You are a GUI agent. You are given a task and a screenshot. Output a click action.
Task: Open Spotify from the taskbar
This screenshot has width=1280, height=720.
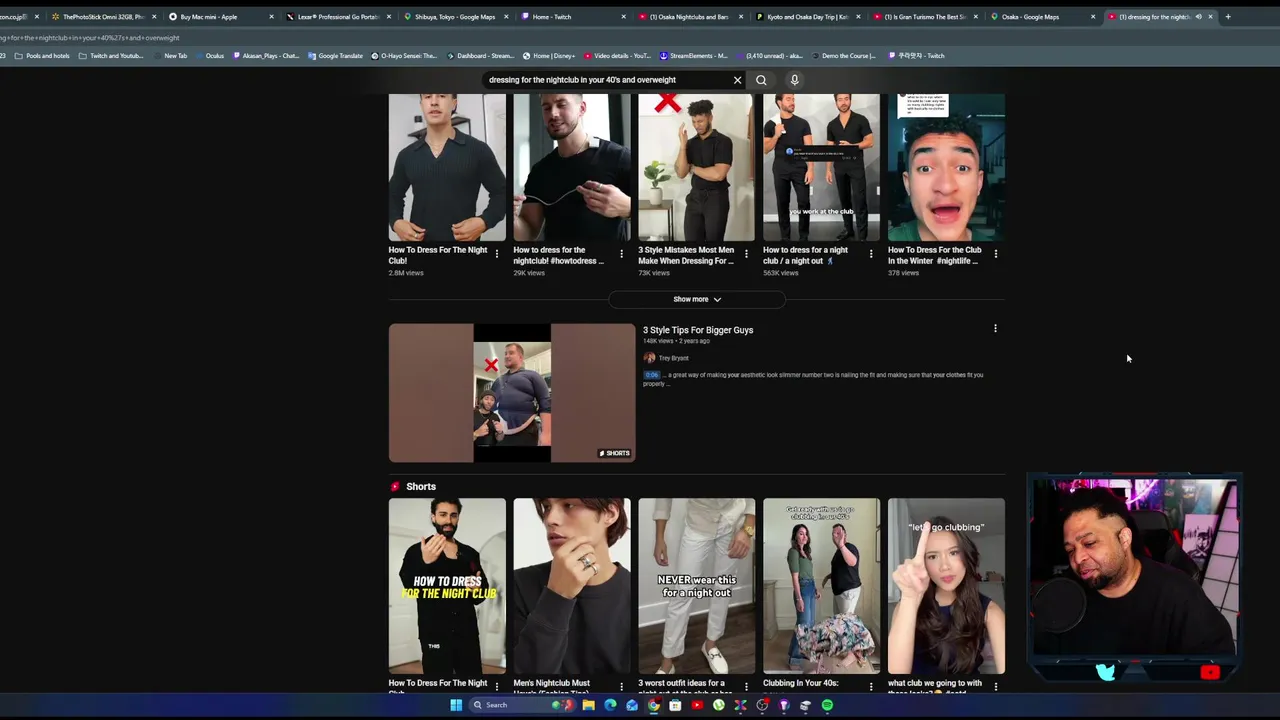827,705
